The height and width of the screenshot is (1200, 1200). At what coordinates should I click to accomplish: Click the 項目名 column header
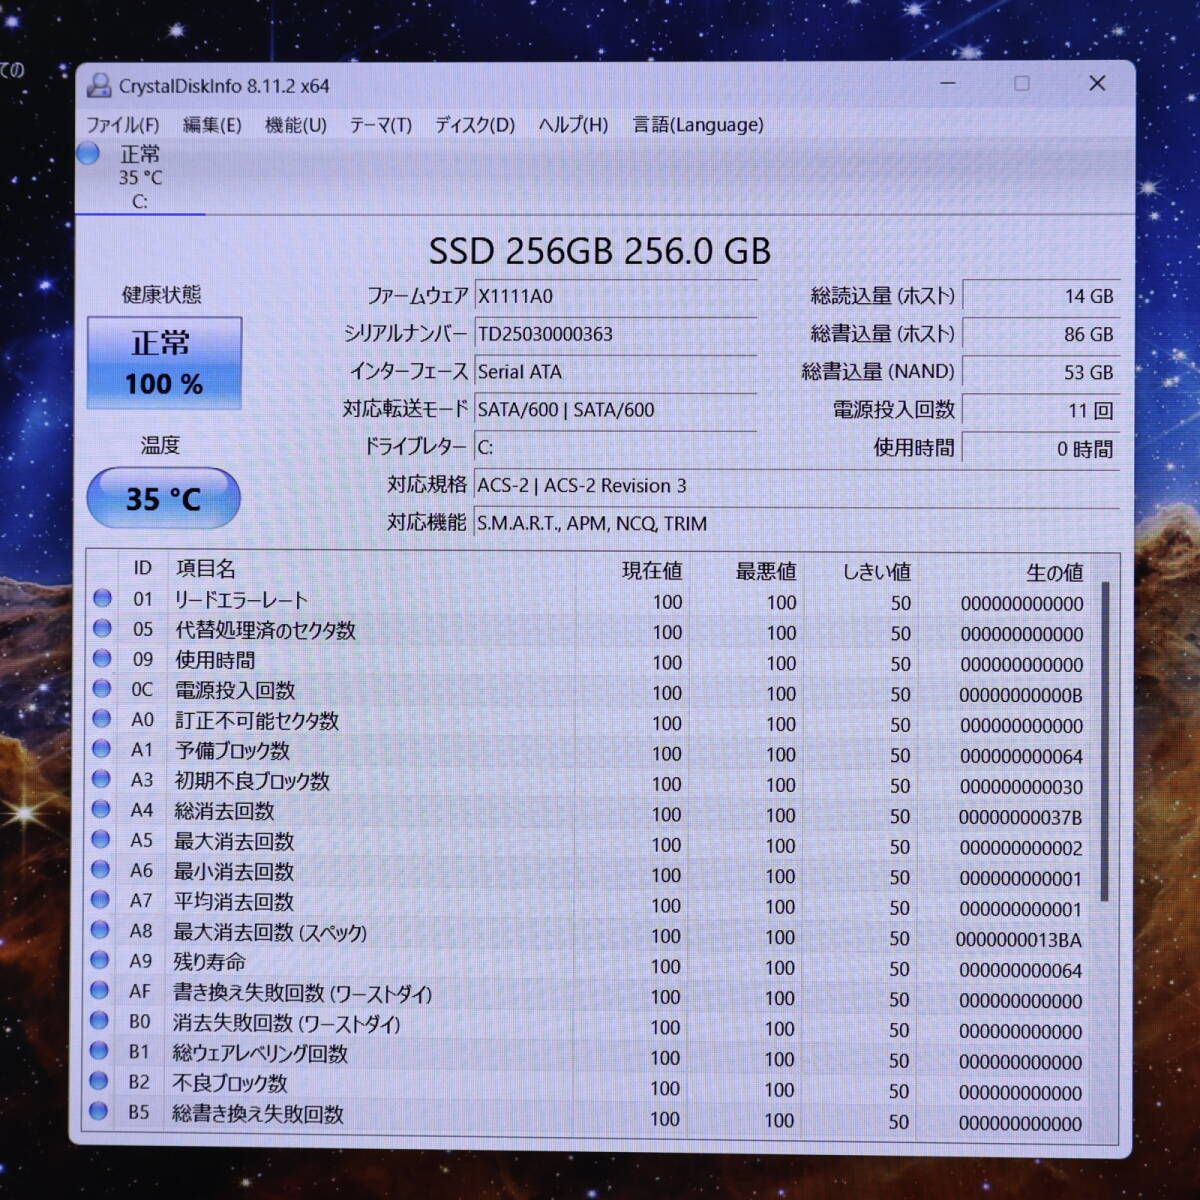pos(205,568)
